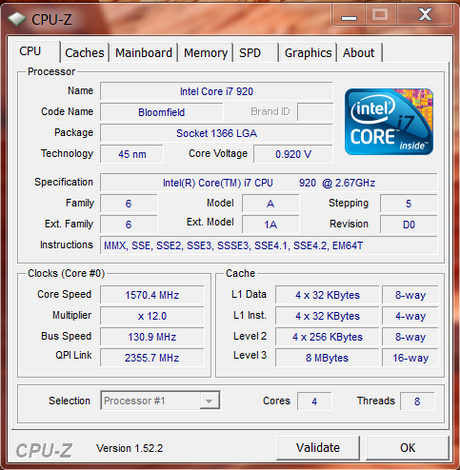Image resolution: width=460 pixels, height=470 pixels.
Task: Click the Code Name value Bloomfield
Action: 162,112
